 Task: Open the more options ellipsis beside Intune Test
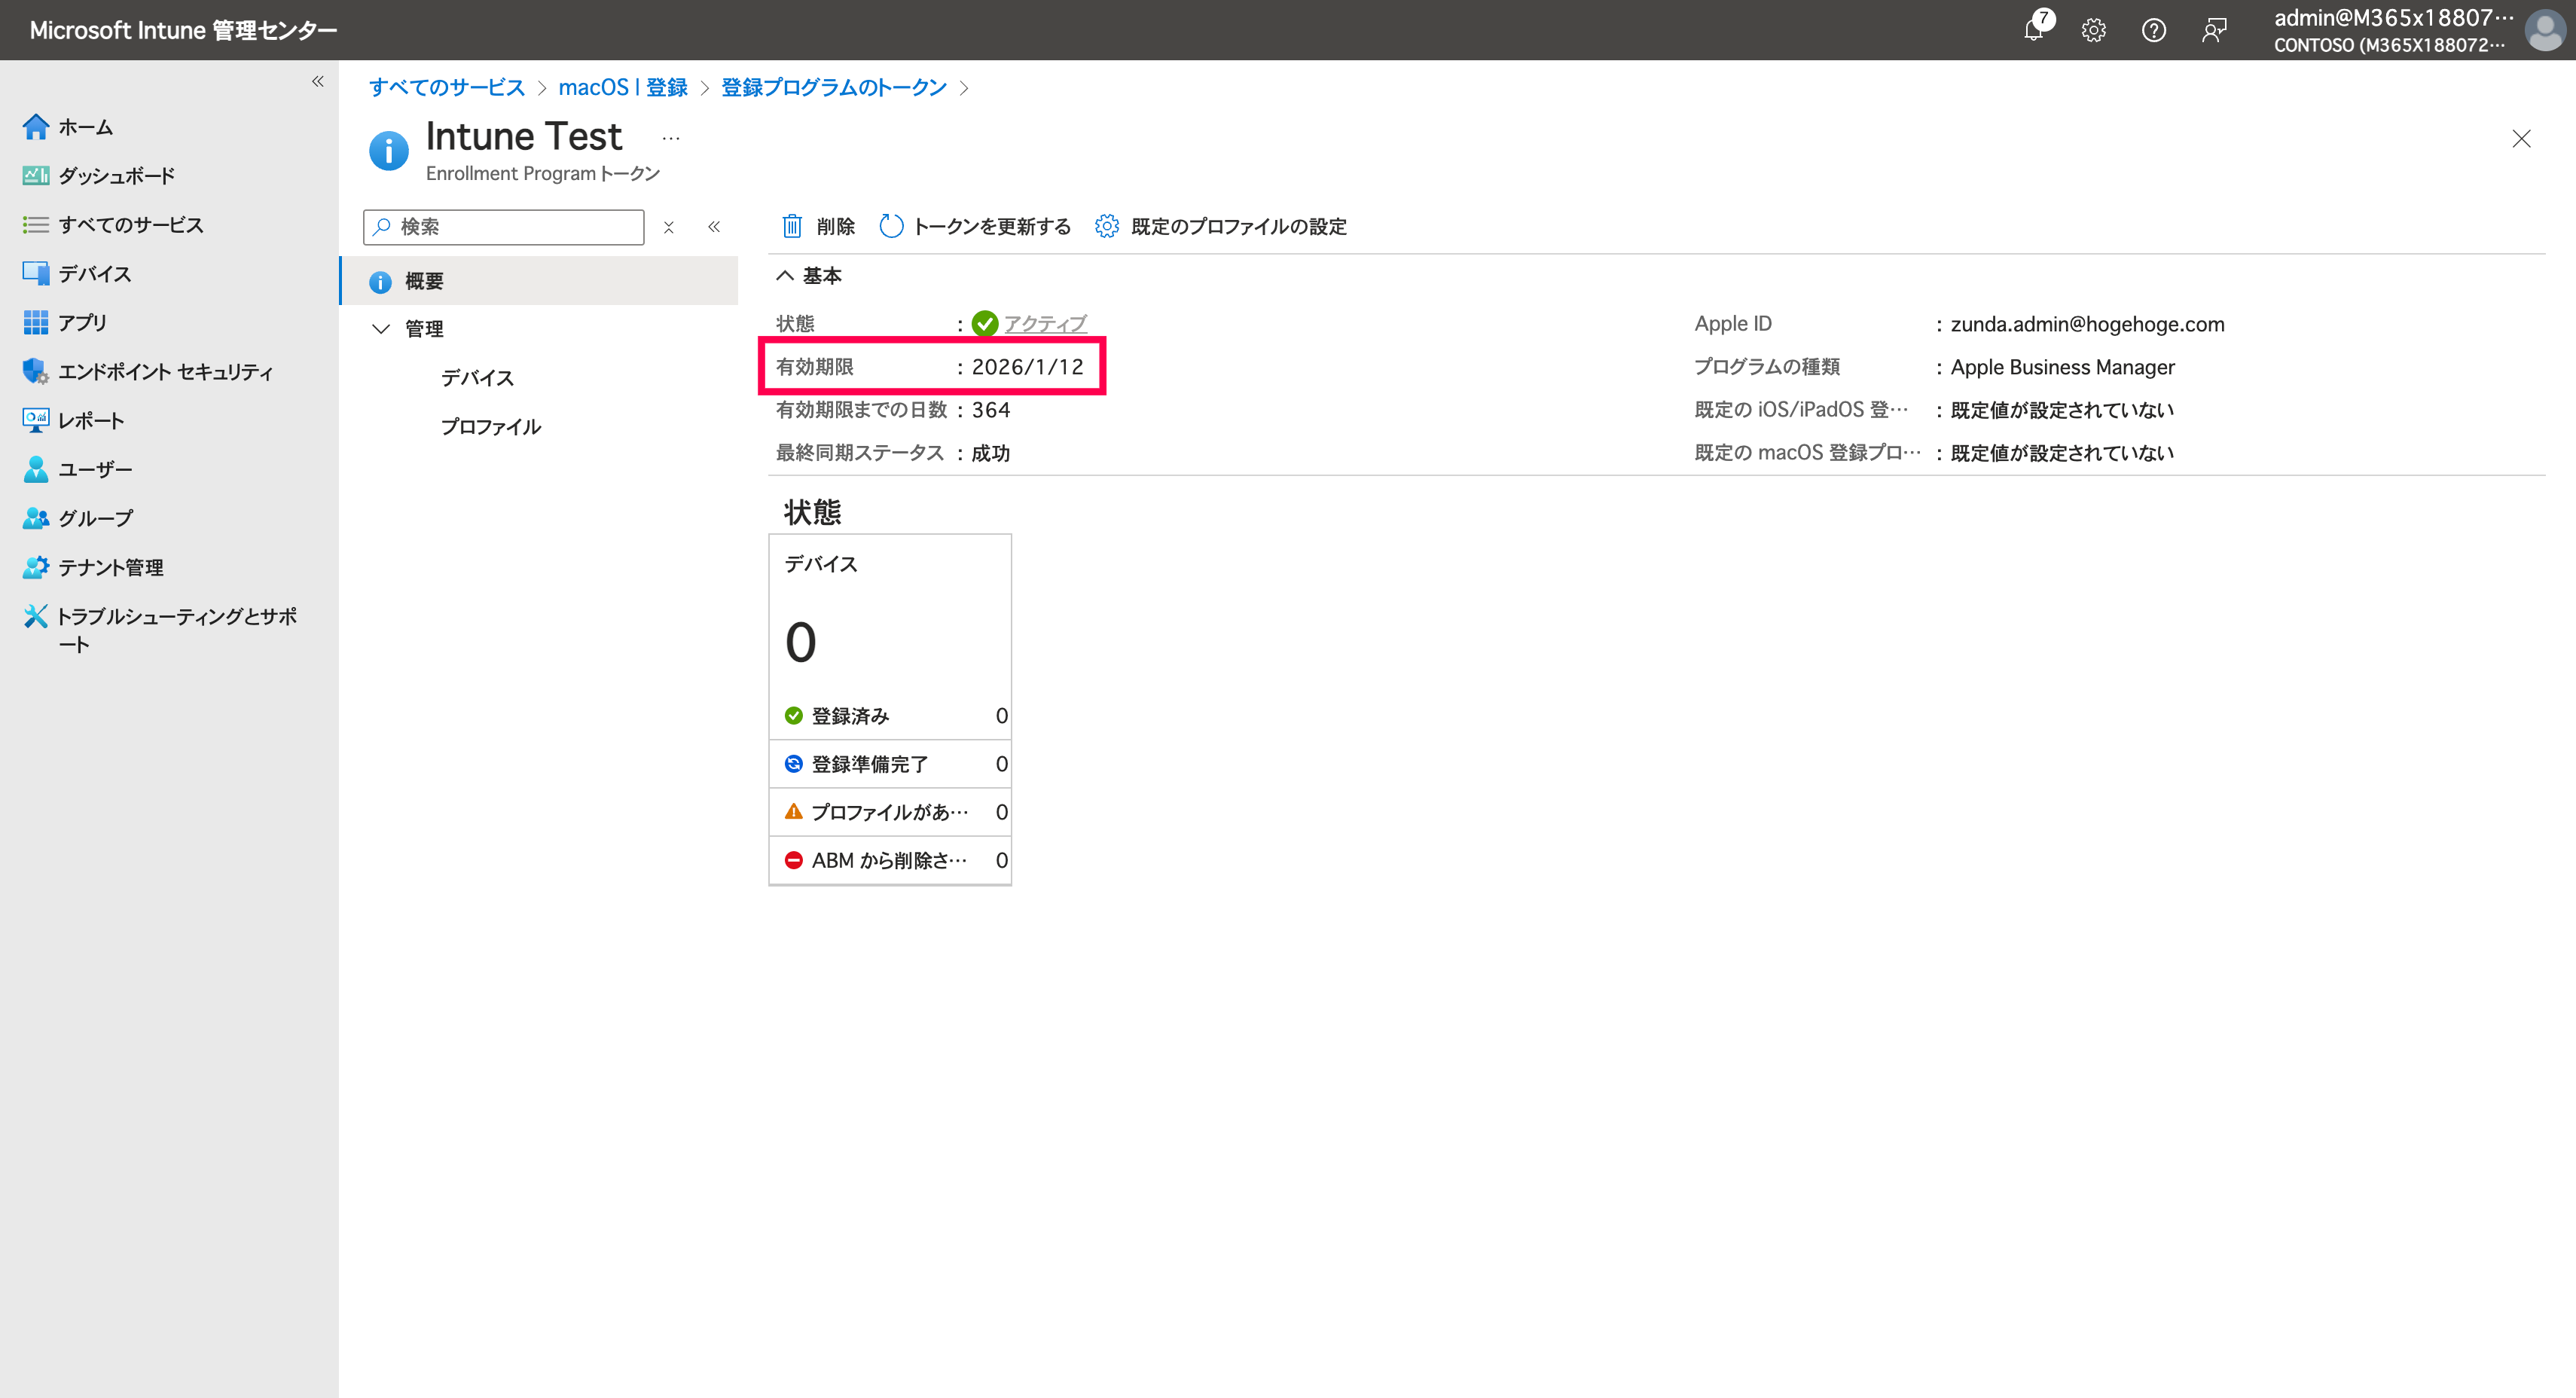coord(671,138)
